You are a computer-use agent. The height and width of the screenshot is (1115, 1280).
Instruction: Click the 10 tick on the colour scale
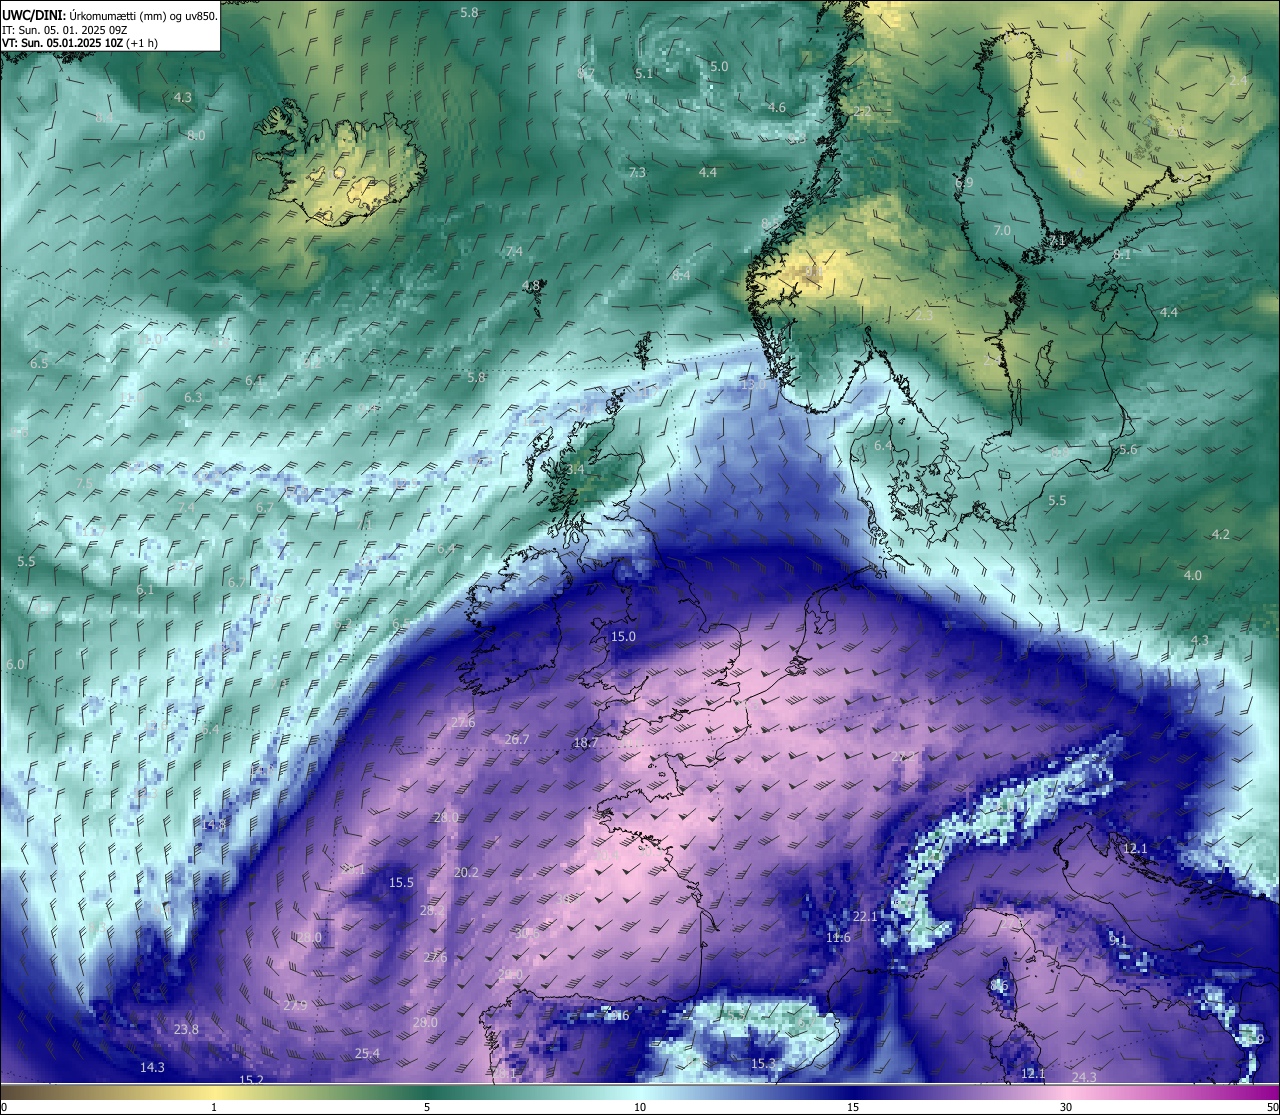click(x=639, y=1107)
